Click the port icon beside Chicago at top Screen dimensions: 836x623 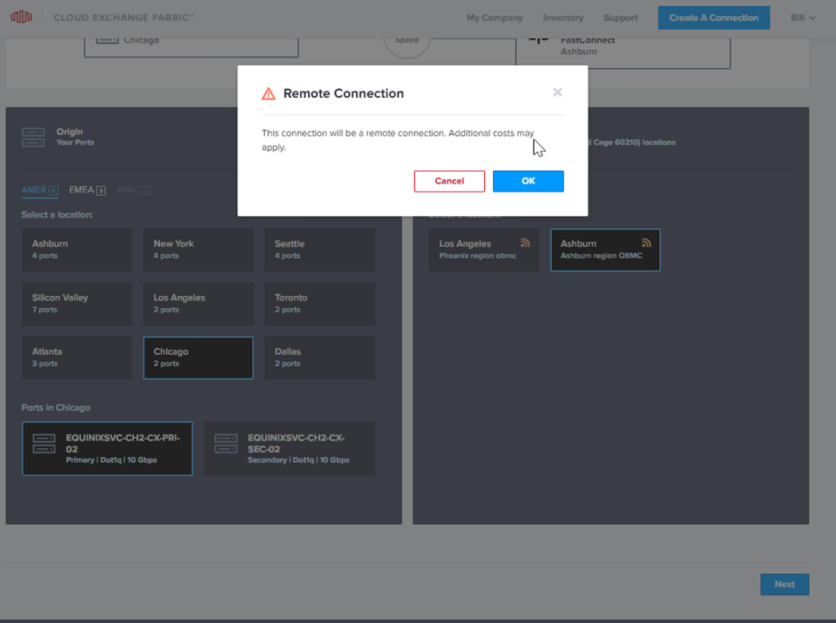click(x=107, y=40)
